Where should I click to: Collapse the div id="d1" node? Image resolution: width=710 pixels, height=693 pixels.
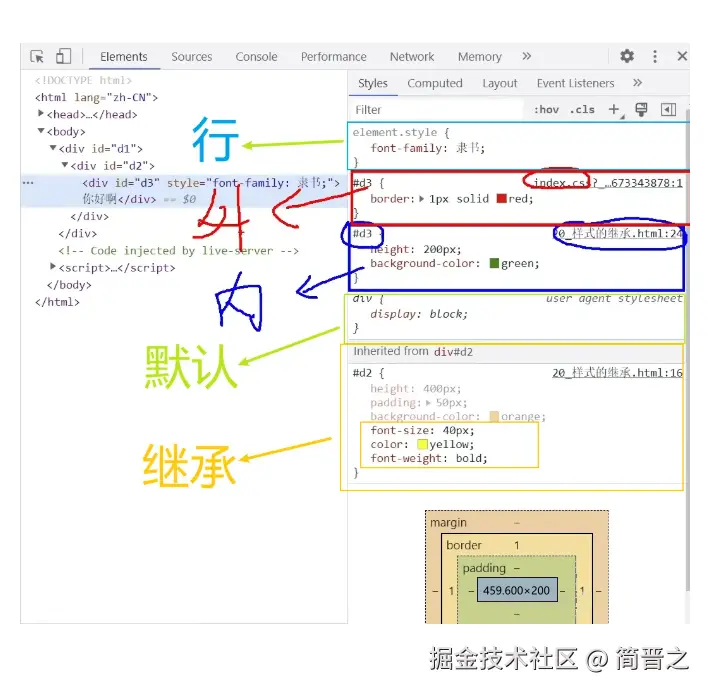tap(53, 148)
